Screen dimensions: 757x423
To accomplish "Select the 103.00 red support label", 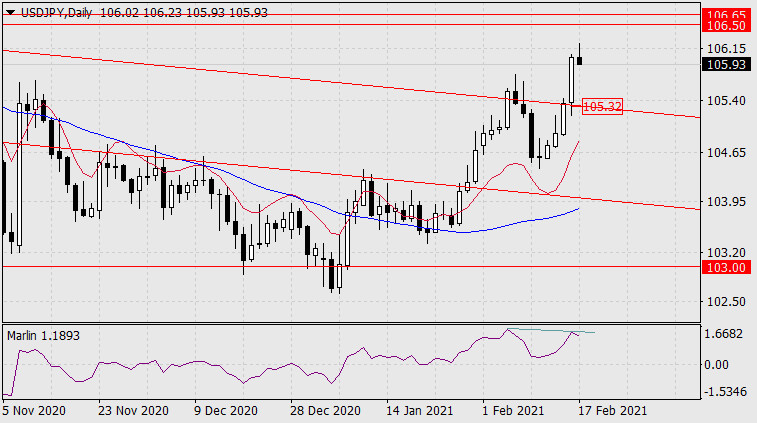I will [x=727, y=267].
